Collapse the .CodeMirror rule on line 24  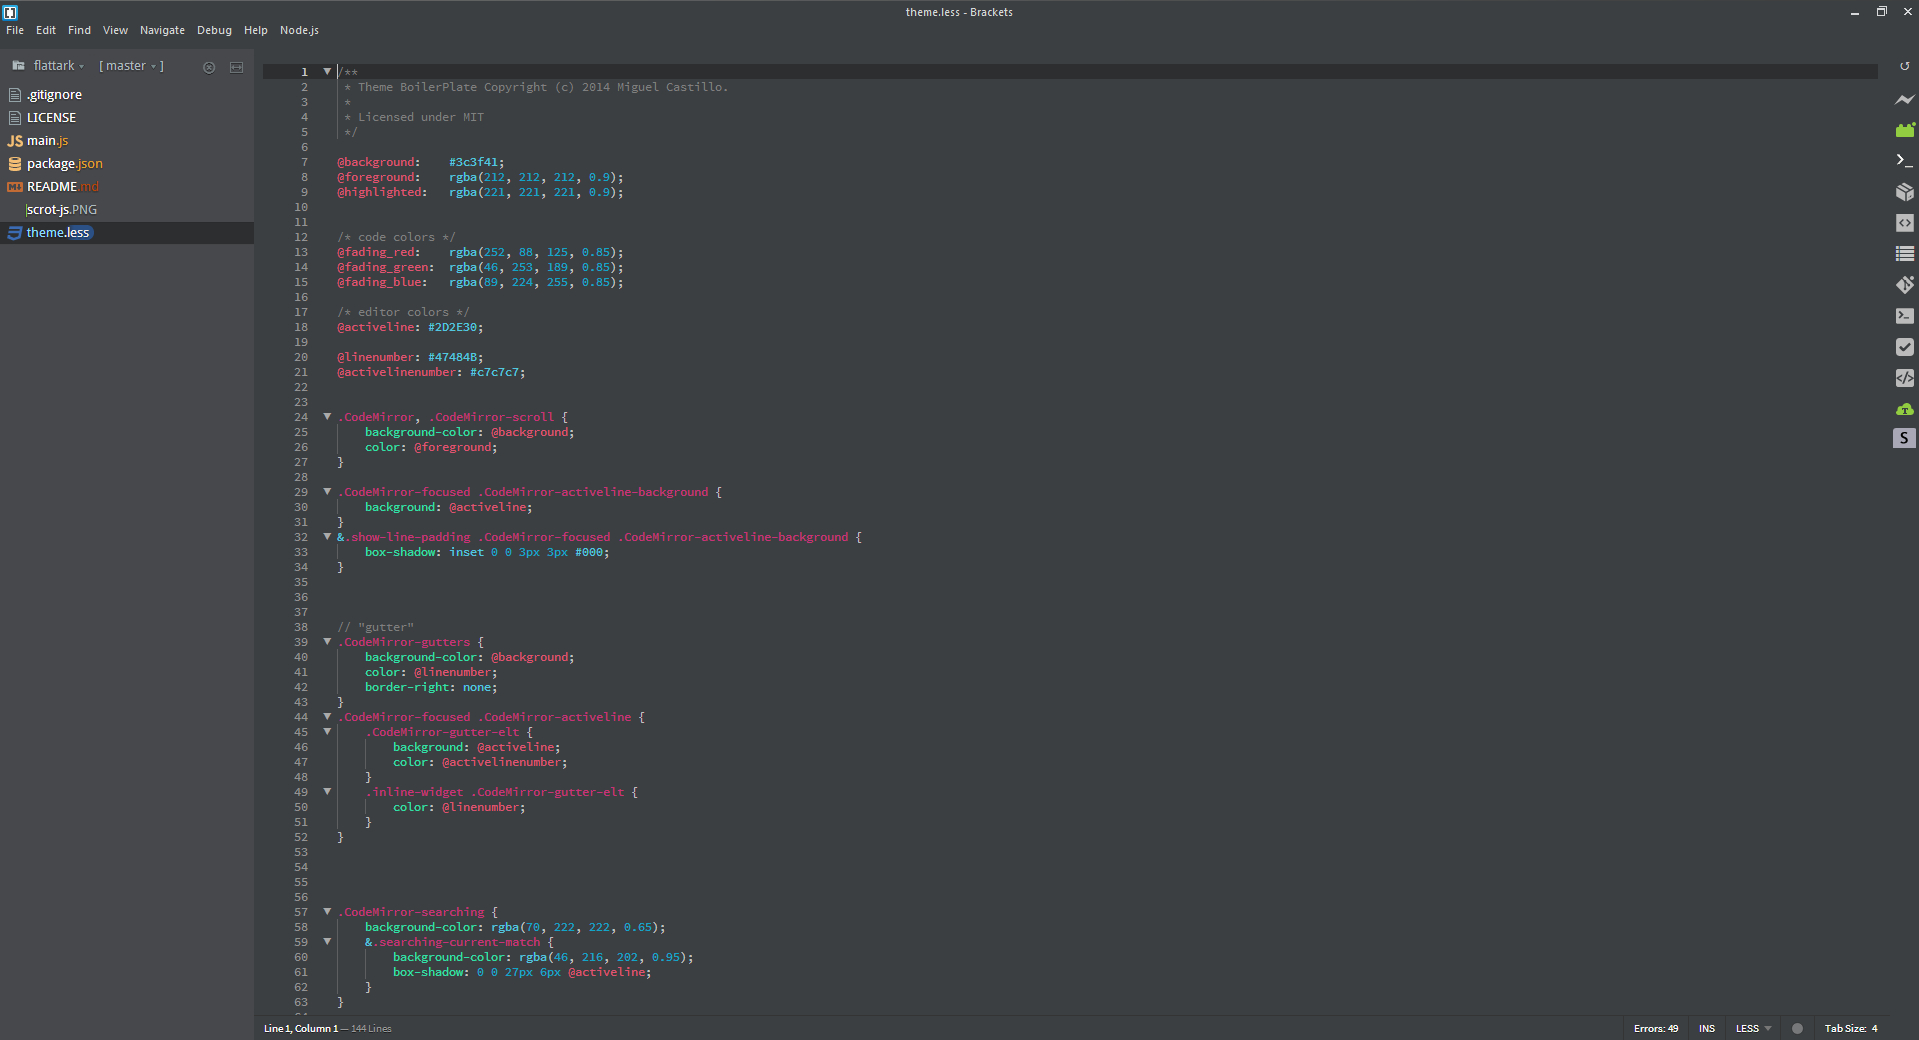pyautogui.click(x=327, y=417)
